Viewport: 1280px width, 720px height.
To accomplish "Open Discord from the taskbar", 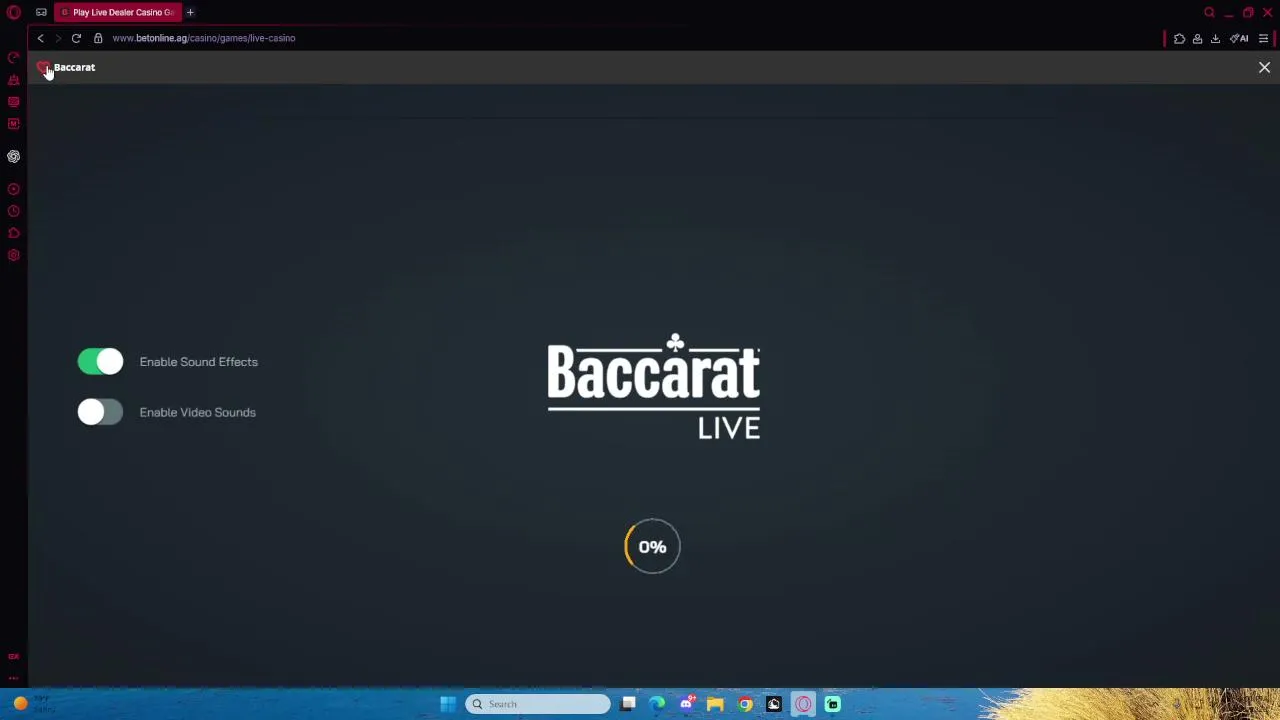I will 686,704.
